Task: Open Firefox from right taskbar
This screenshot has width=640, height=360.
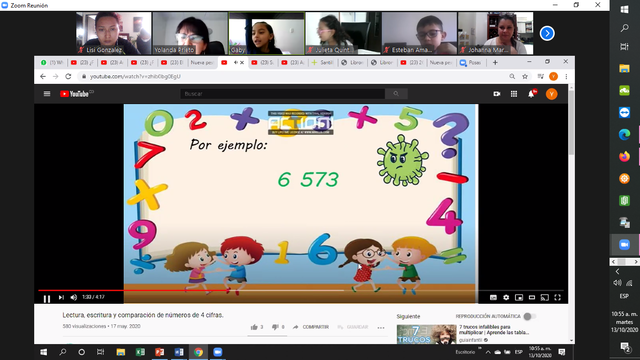Action: (x=624, y=156)
